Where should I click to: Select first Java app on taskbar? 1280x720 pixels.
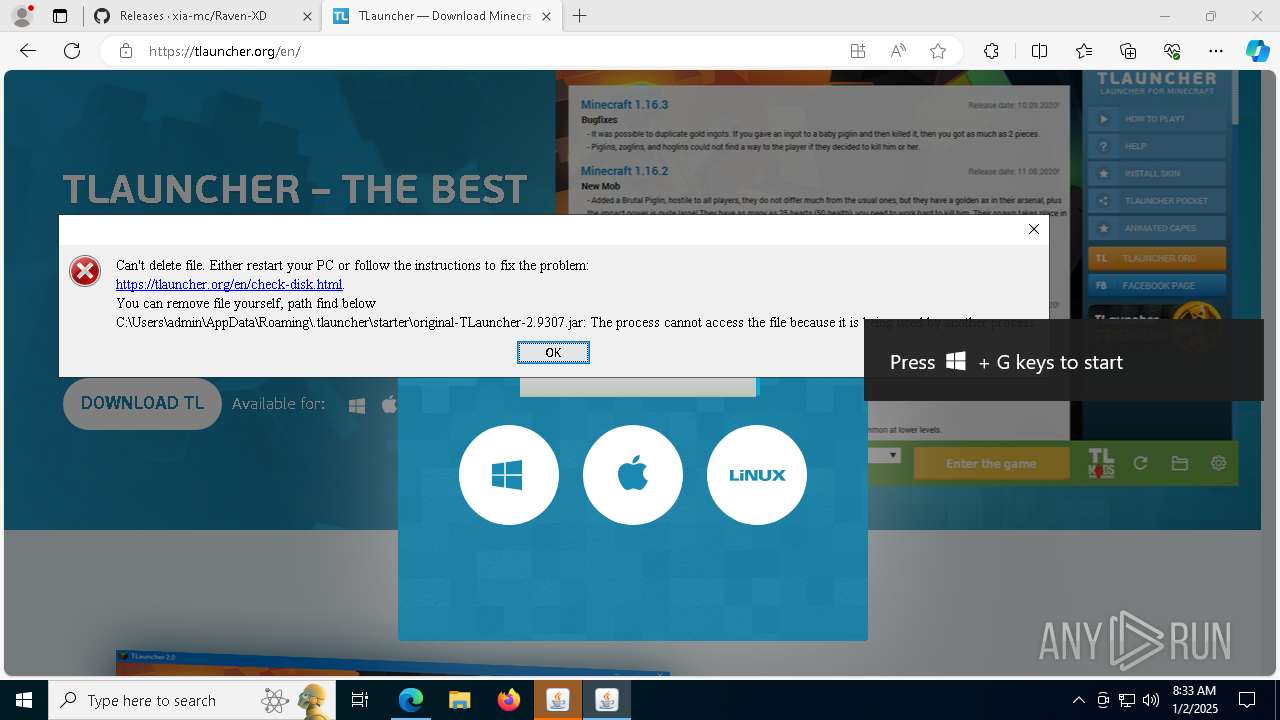[558, 700]
